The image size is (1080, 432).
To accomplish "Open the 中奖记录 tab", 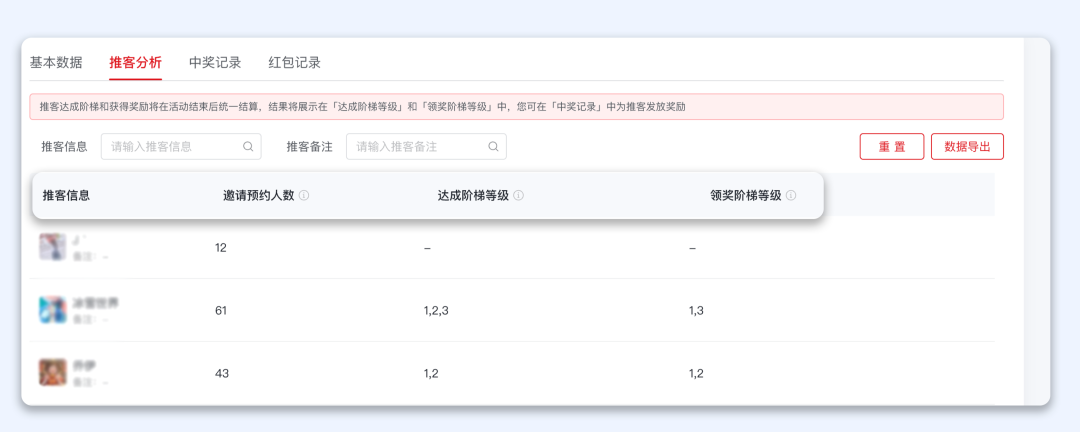I will (215, 62).
